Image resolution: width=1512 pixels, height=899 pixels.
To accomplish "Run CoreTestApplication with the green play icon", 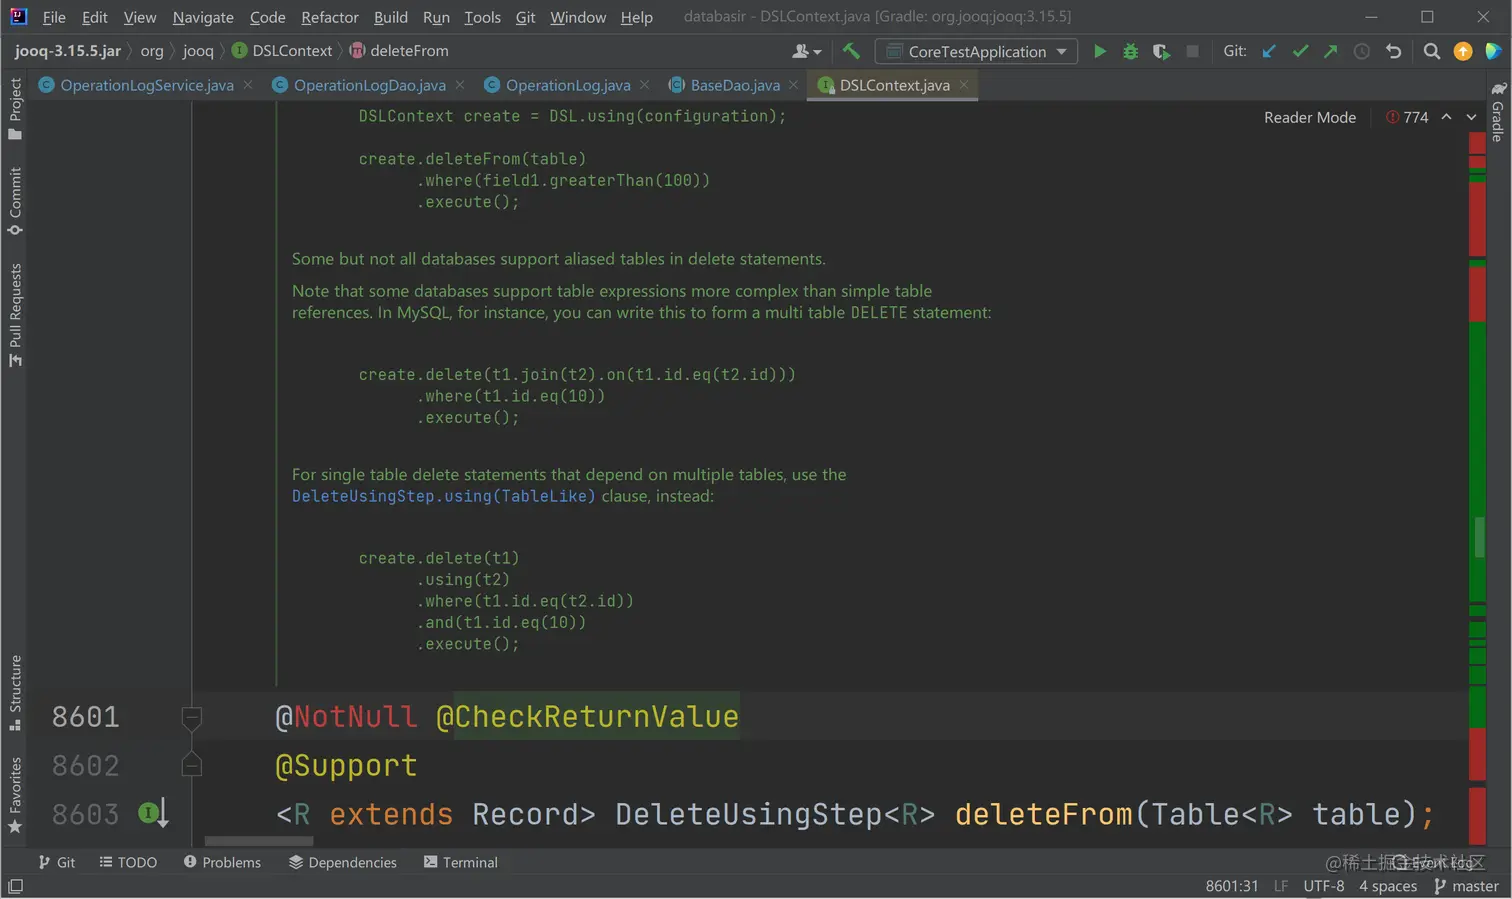I will pos(1099,51).
